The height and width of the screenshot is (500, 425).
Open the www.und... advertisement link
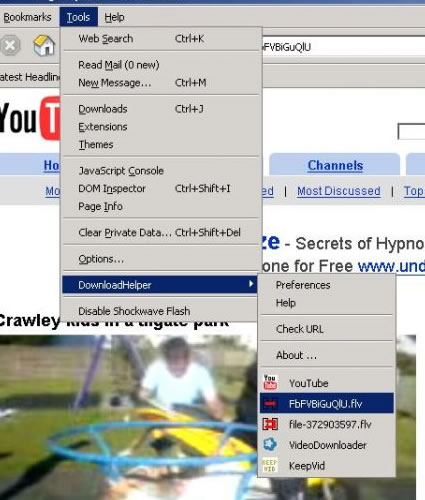[391, 266]
